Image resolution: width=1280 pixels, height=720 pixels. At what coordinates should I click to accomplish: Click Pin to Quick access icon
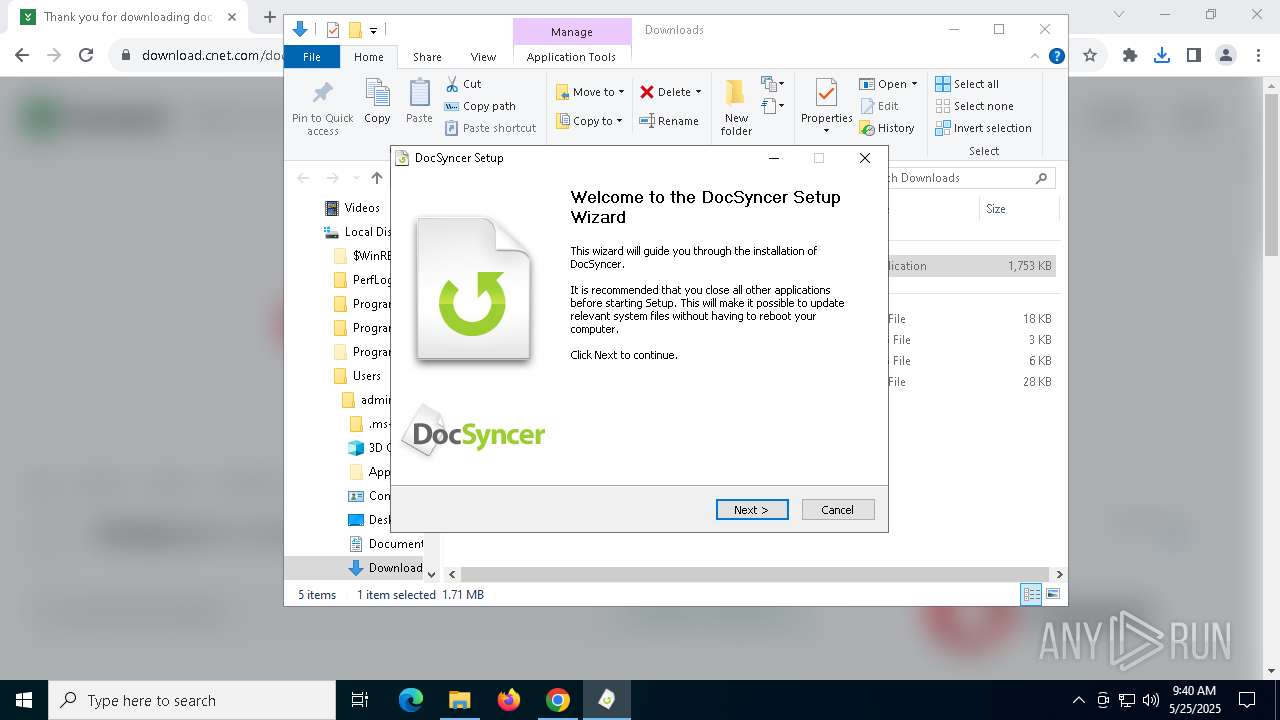click(x=323, y=109)
